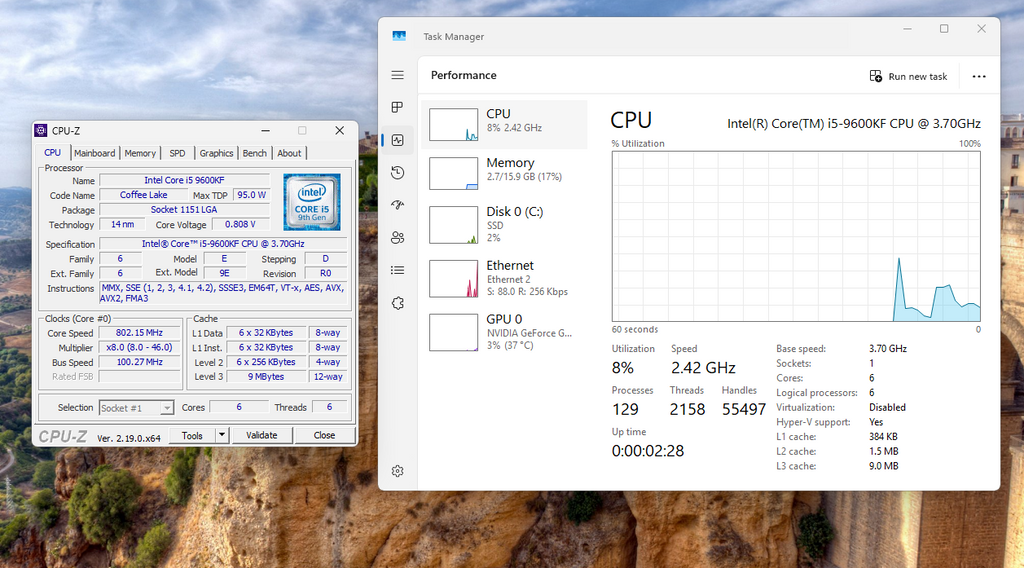Screen dimensions: 1024x568
Task: Open Users icon in Task Manager sidebar
Action: [x=397, y=238]
